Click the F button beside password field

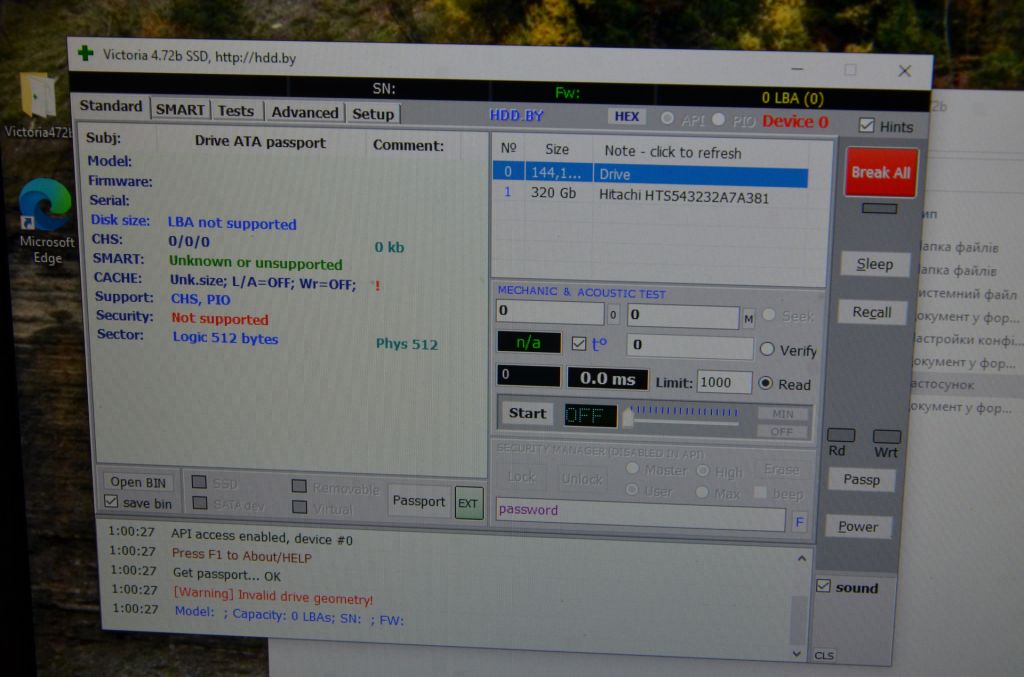tap(799, 521)
